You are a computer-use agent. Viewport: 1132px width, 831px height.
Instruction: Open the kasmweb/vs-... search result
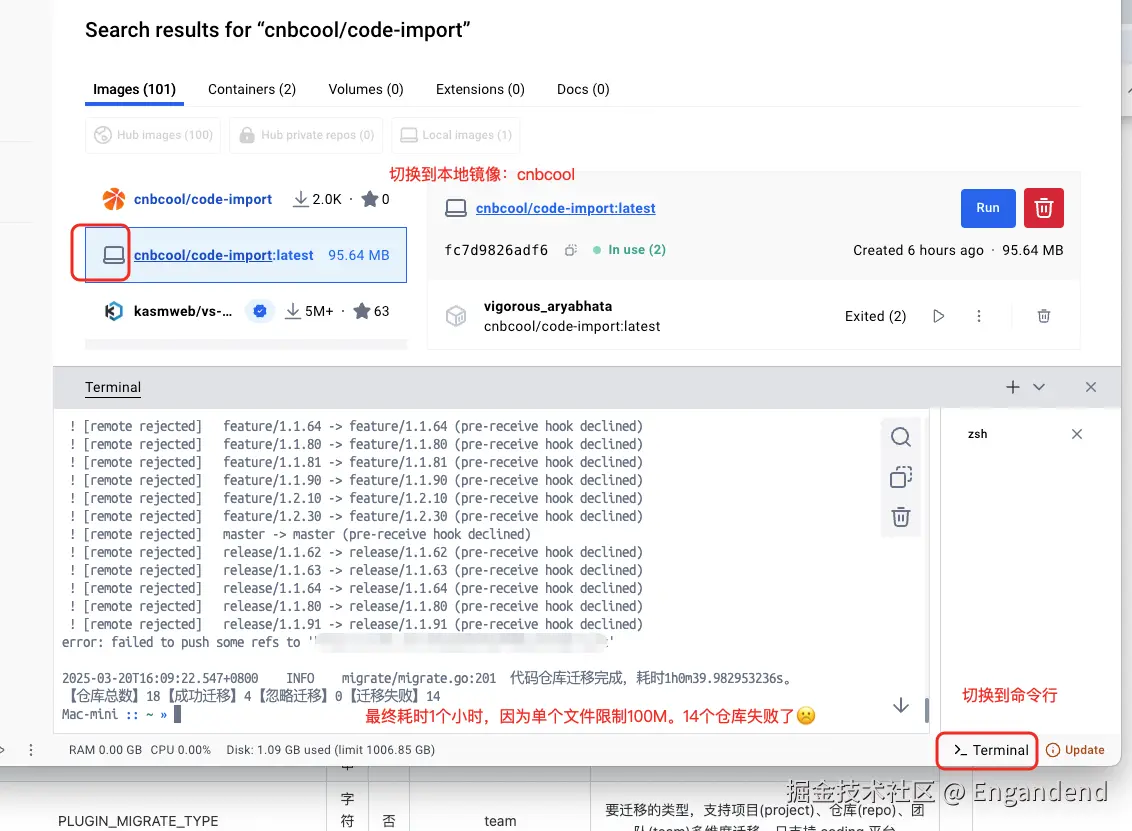183,311
